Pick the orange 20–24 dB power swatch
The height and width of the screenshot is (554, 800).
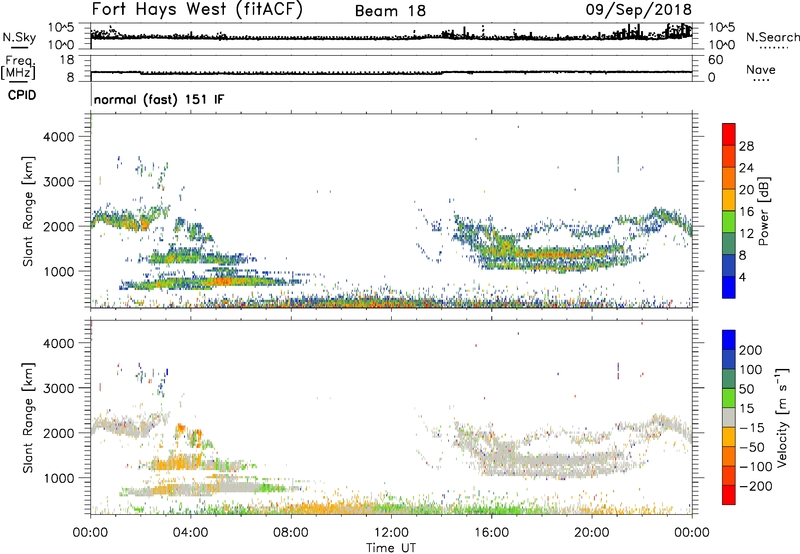729,178
